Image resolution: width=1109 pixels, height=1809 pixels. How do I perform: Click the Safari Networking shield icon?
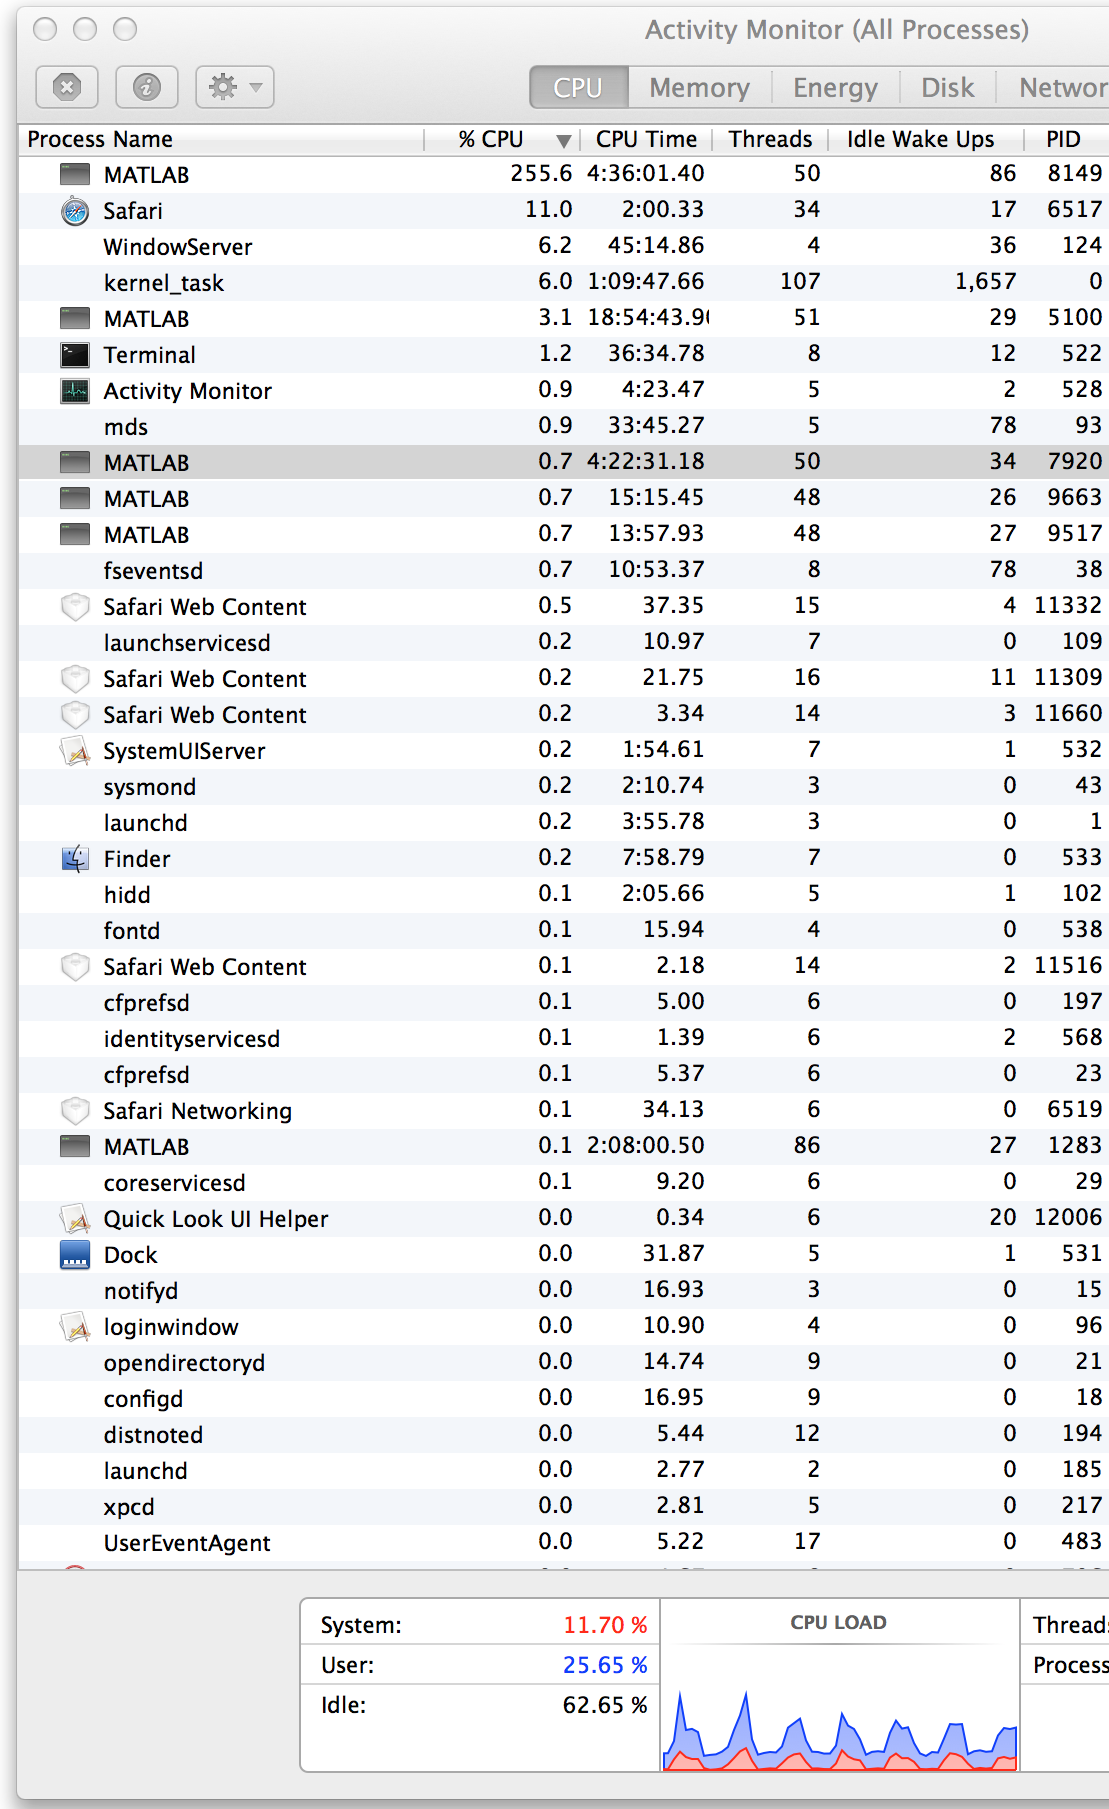point(75,1111)
